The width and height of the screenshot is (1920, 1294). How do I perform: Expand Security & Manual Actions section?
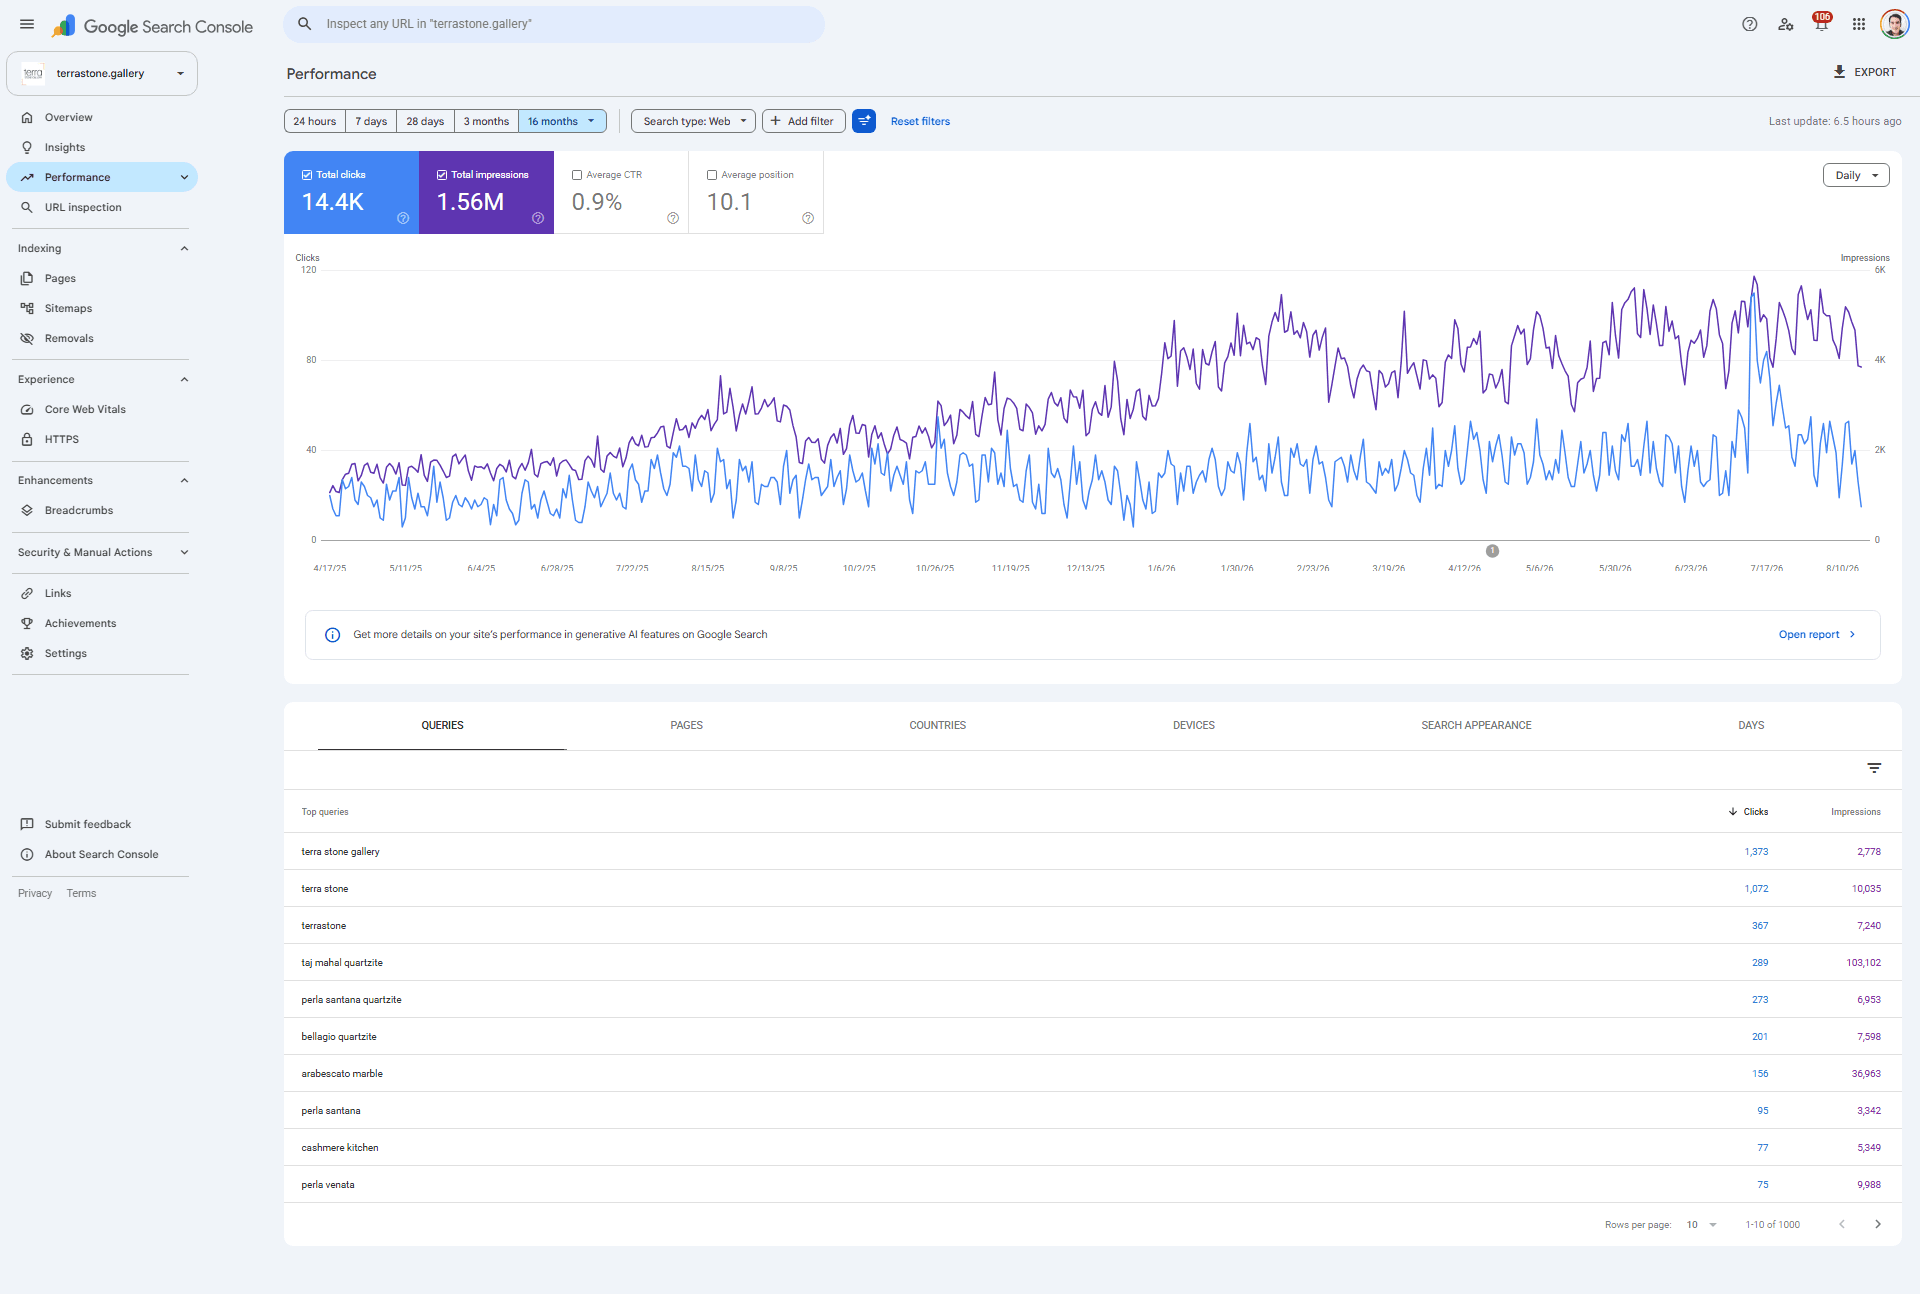[x=184, y=553]
